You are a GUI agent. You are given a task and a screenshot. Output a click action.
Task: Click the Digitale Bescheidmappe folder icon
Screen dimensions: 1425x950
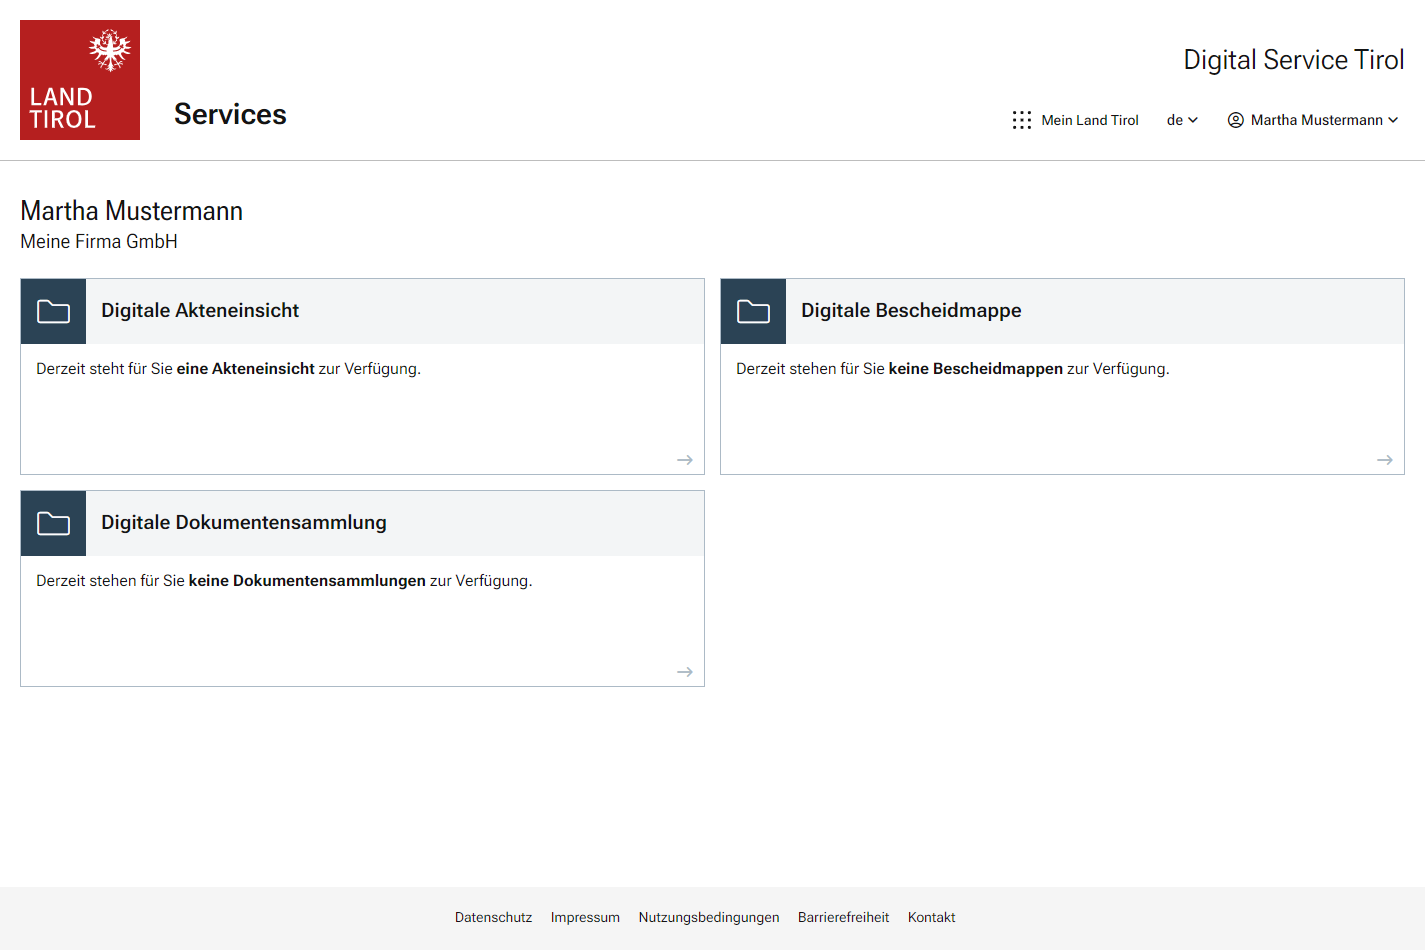tap(754, 312)
